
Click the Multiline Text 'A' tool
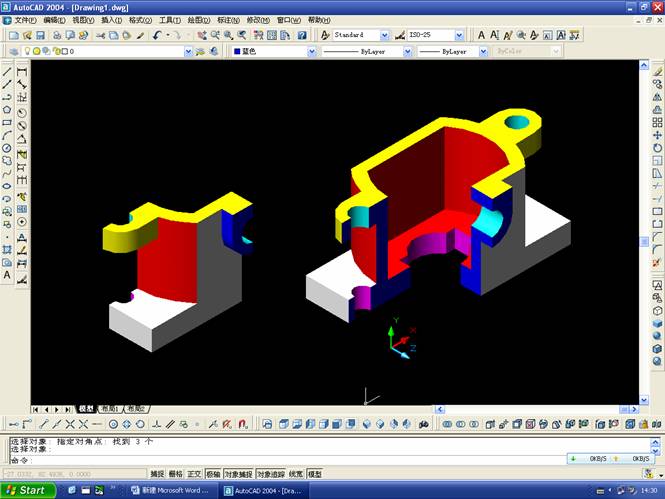tap(7, 274)
